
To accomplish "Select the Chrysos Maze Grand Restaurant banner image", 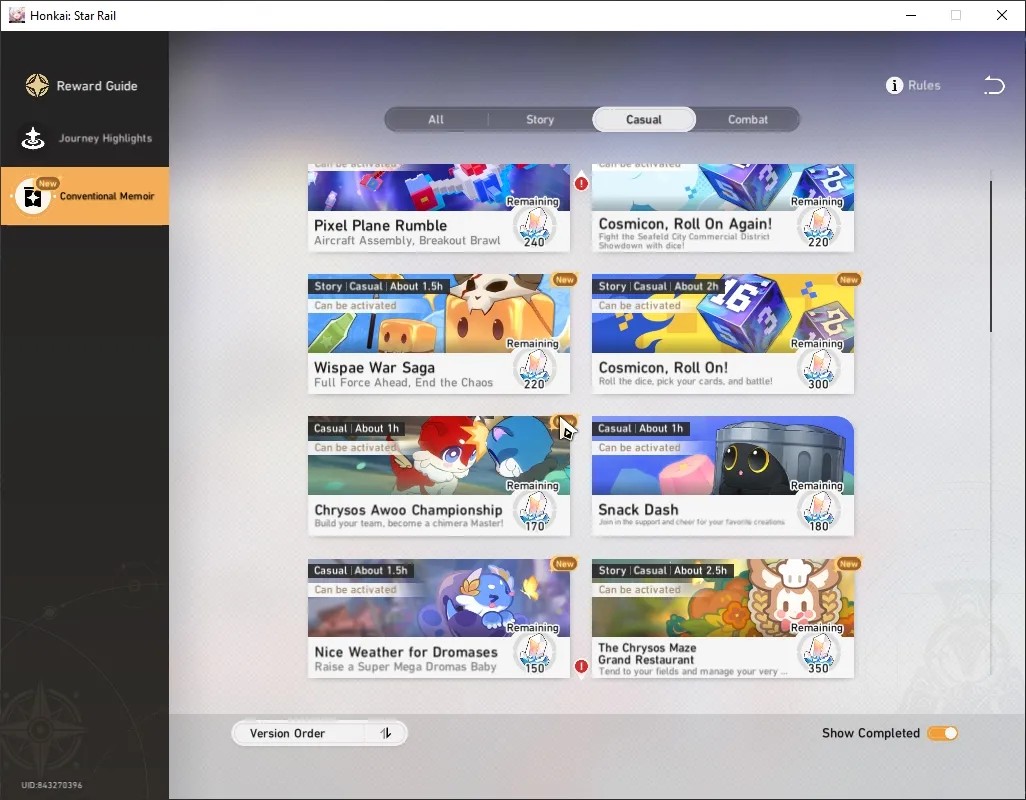I will [722, 597].
